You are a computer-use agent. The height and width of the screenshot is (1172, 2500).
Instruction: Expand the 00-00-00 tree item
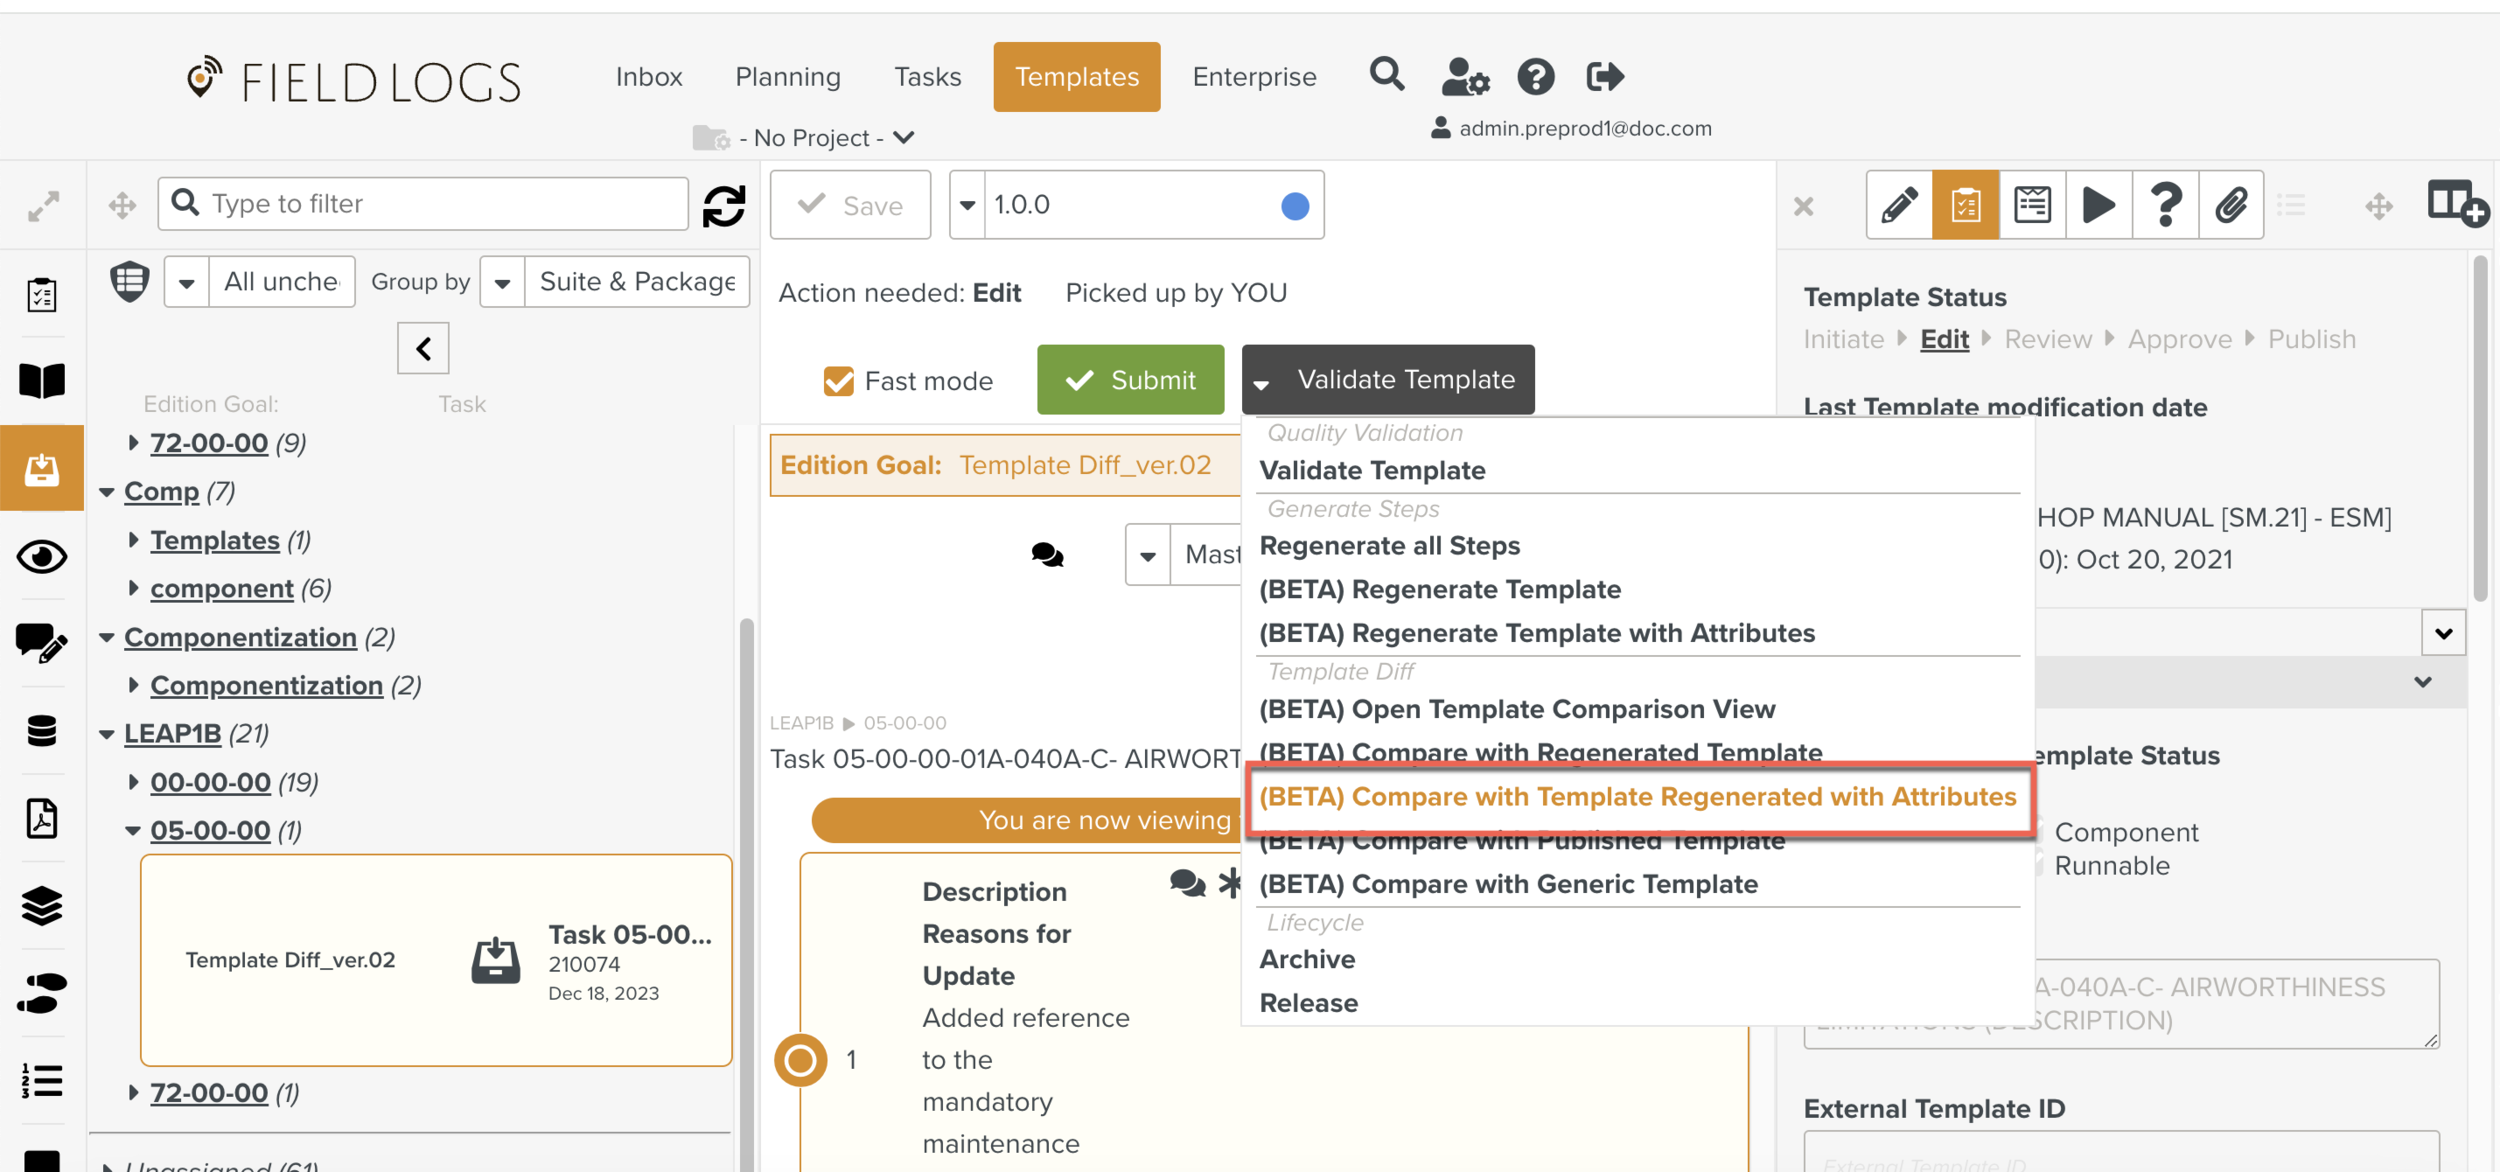tap(137, 782)
